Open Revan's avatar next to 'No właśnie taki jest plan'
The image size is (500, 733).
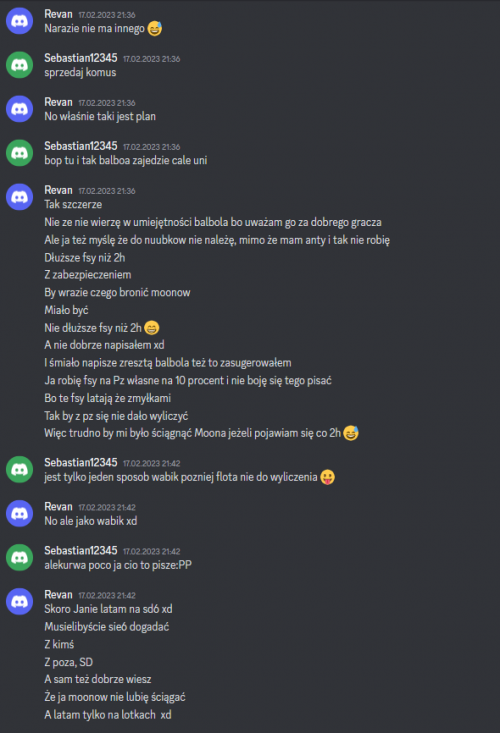tap(19, 109)
